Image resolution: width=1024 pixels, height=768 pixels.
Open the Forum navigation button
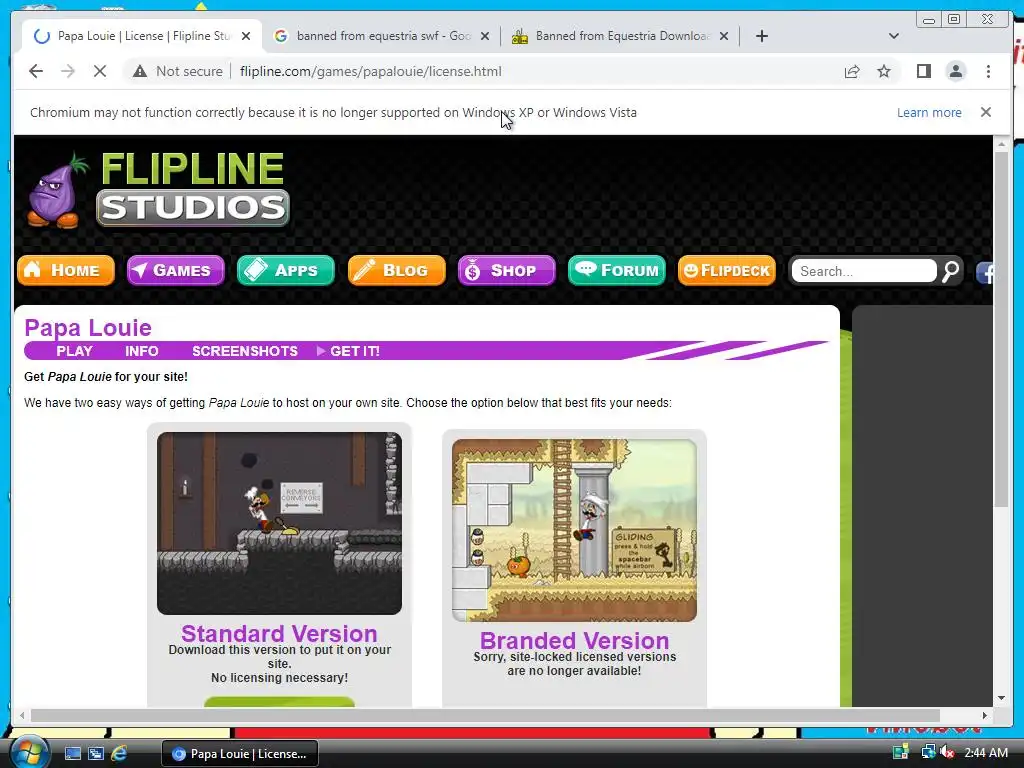coord(617,270)
